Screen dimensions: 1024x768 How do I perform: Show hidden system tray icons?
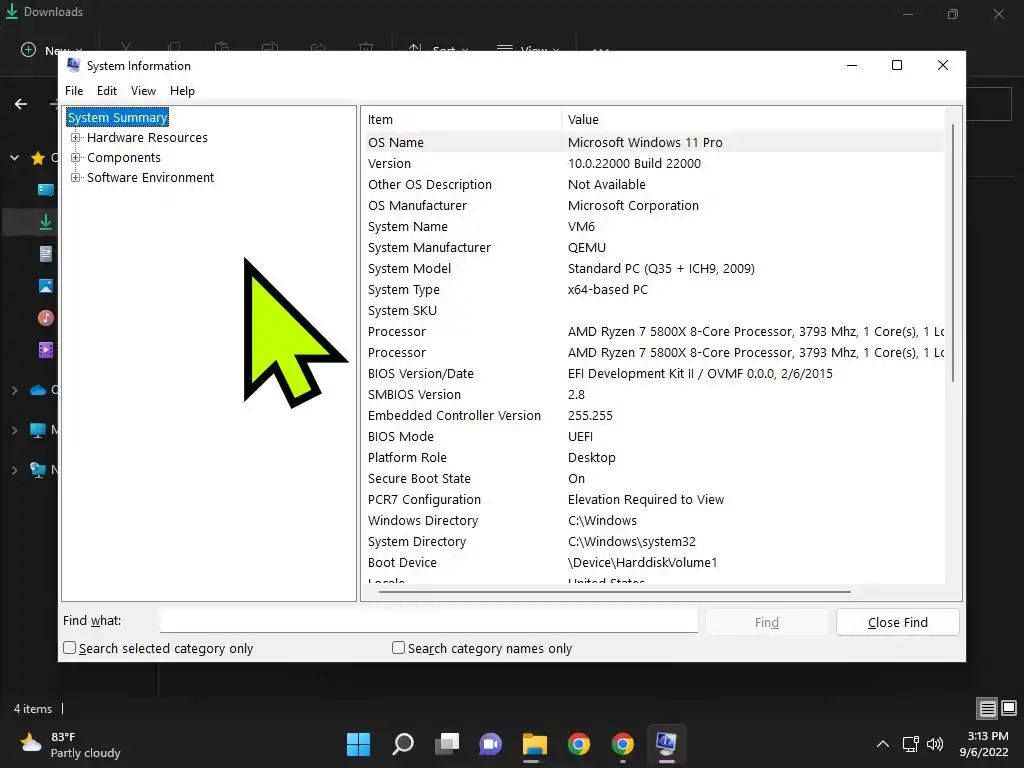[882, 744]
